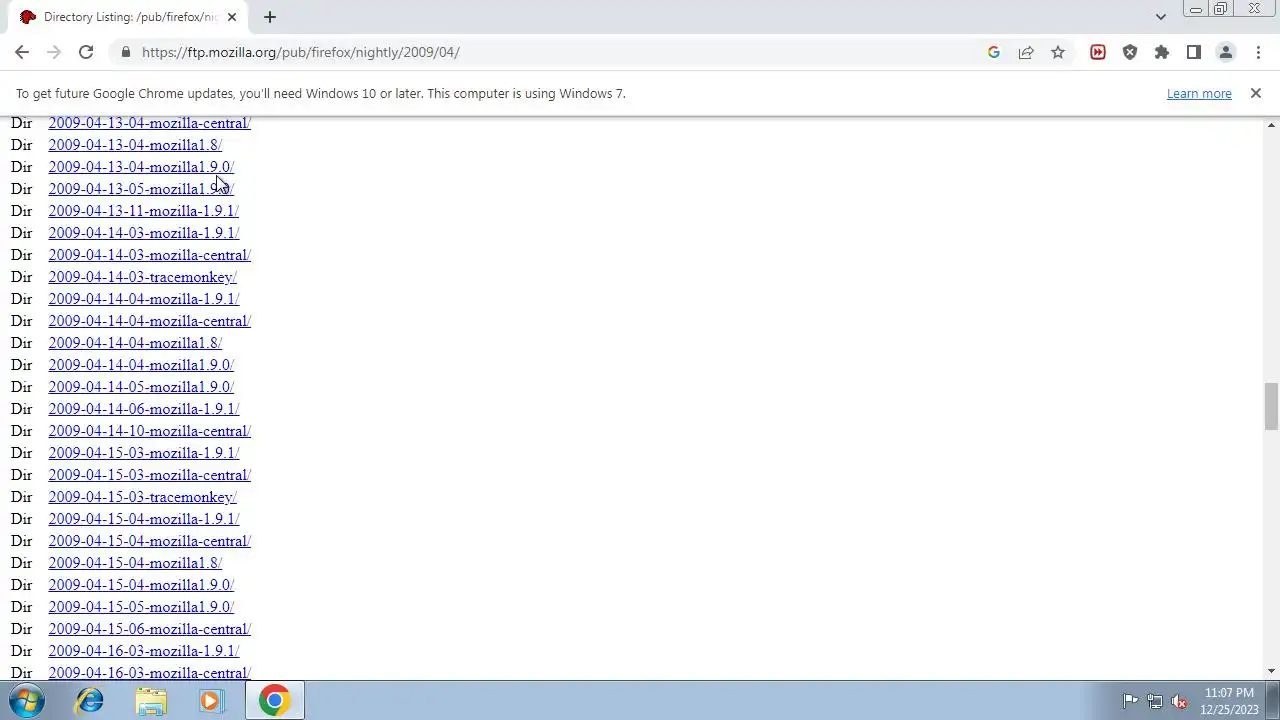Click the scrollbar down arrow
This screenshot has height=720, width=1280.
pos(1271,671)
